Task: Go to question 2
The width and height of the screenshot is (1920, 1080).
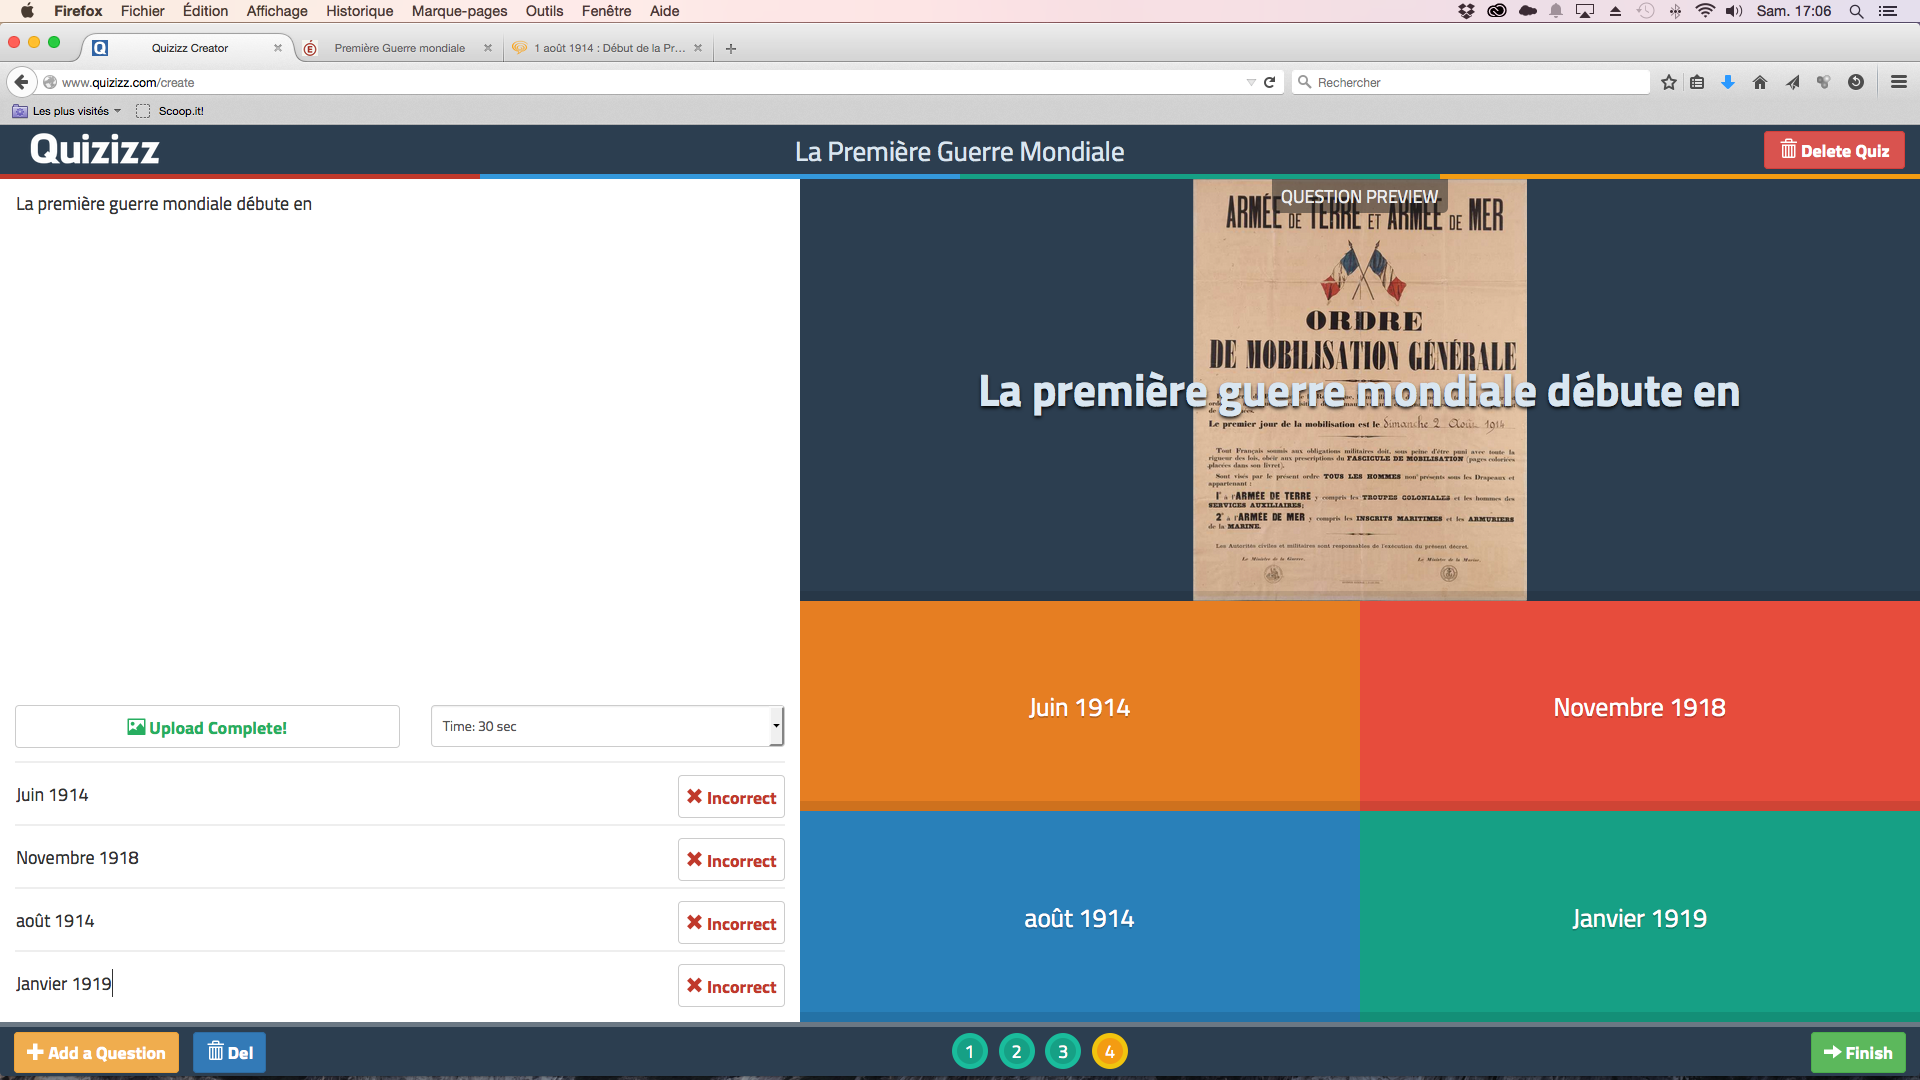Action: (x=1016, y=1051)
